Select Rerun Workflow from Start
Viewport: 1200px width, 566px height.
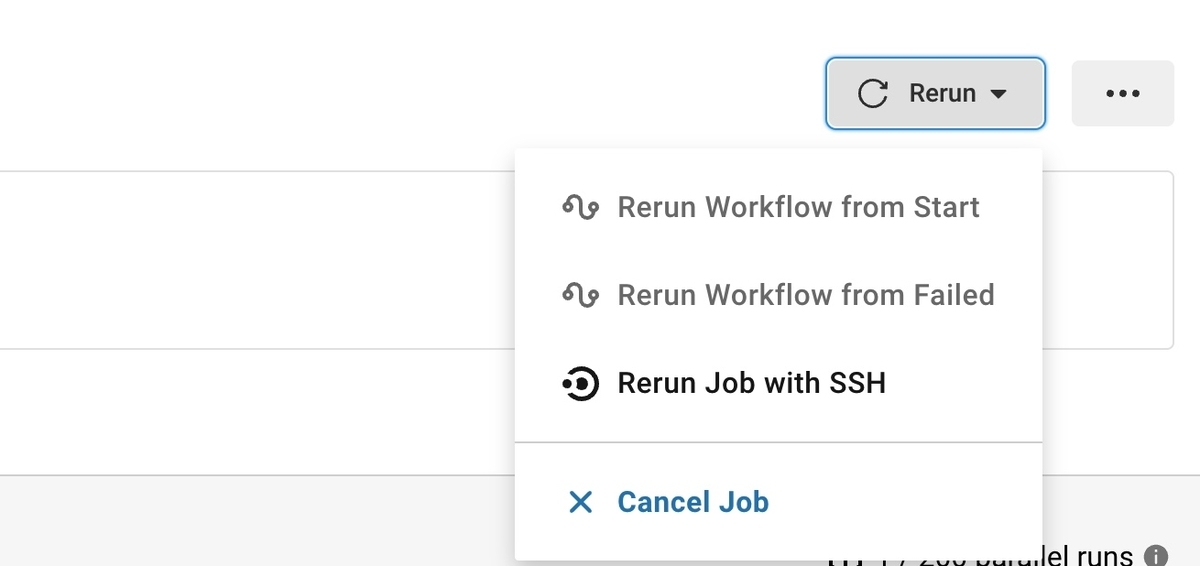click(798, 208)
